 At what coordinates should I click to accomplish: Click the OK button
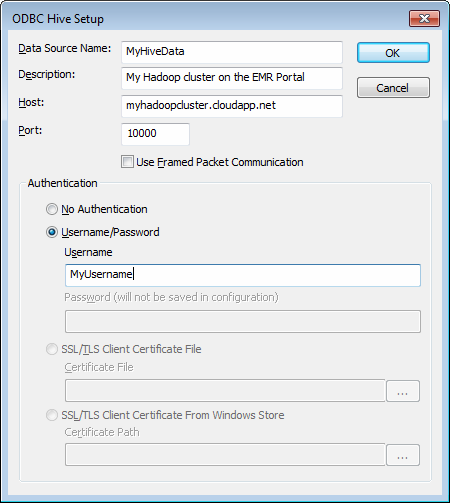(393, 53)
